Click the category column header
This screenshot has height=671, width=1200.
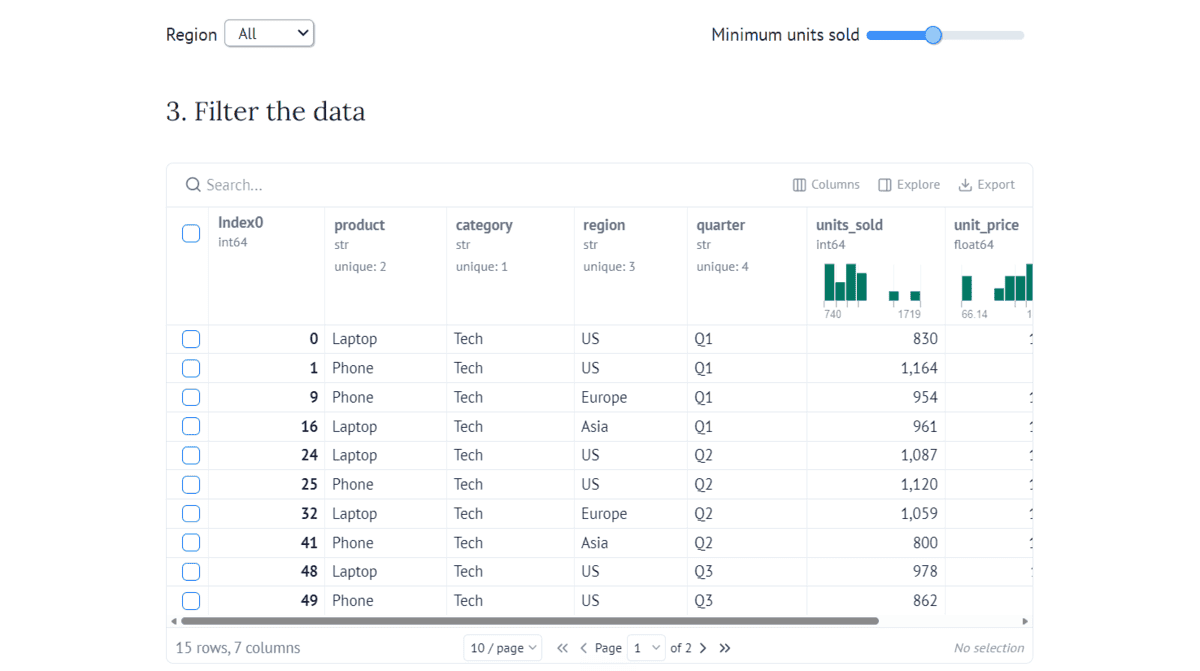point(484,225)
